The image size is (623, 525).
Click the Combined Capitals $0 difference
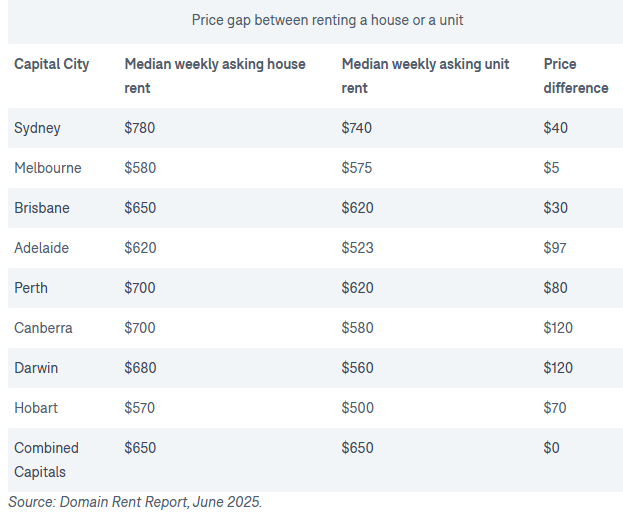coord(552,448)
